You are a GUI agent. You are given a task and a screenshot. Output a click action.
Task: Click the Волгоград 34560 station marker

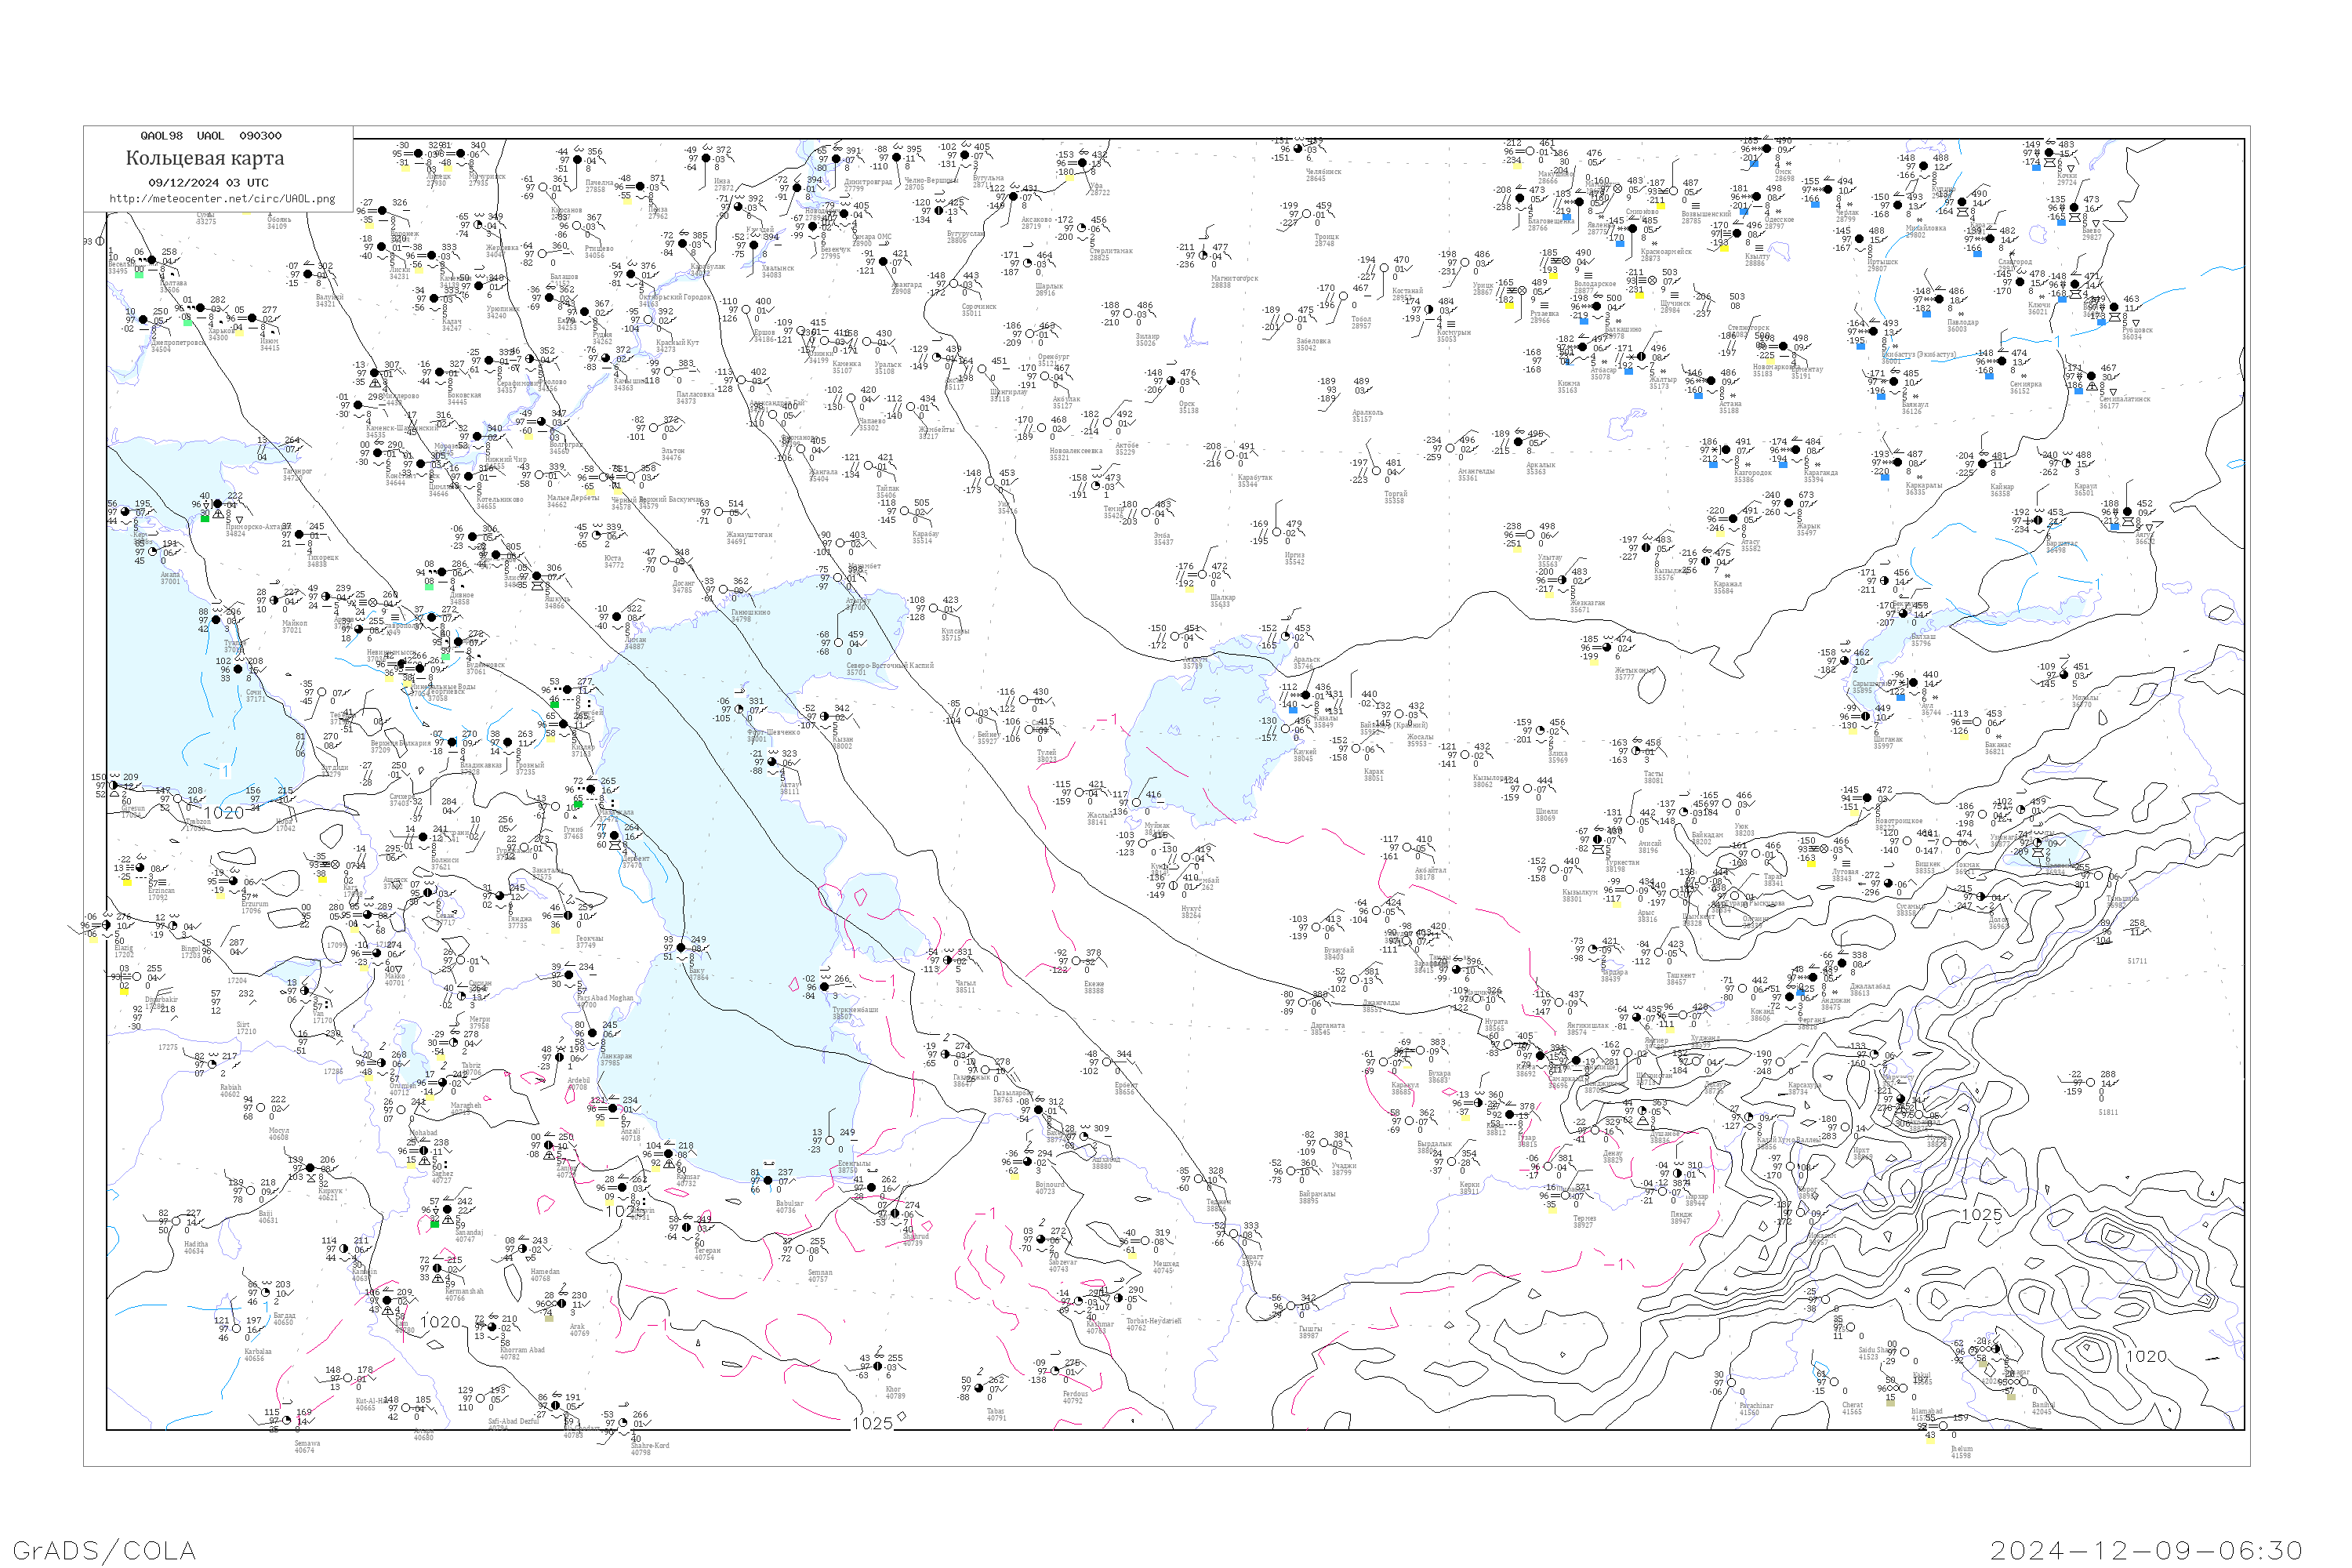pyautogui.click(x=541, y=422)
